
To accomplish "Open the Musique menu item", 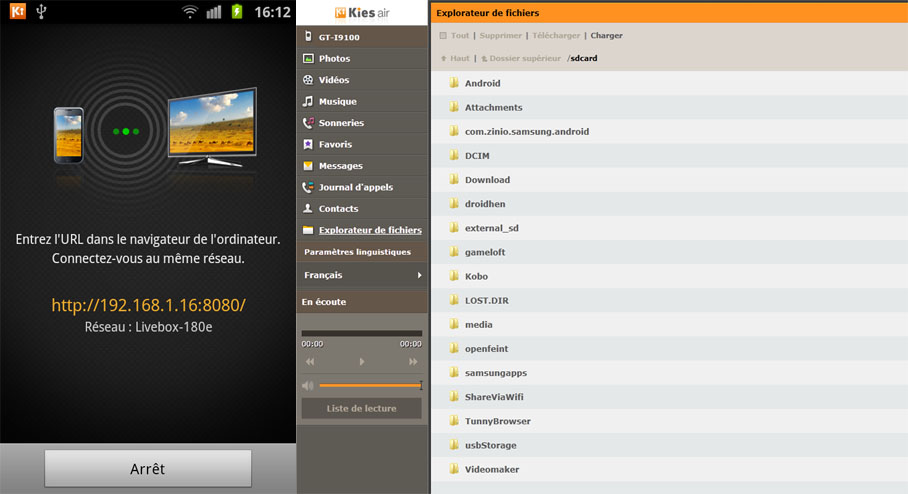I will click(363, 101).
